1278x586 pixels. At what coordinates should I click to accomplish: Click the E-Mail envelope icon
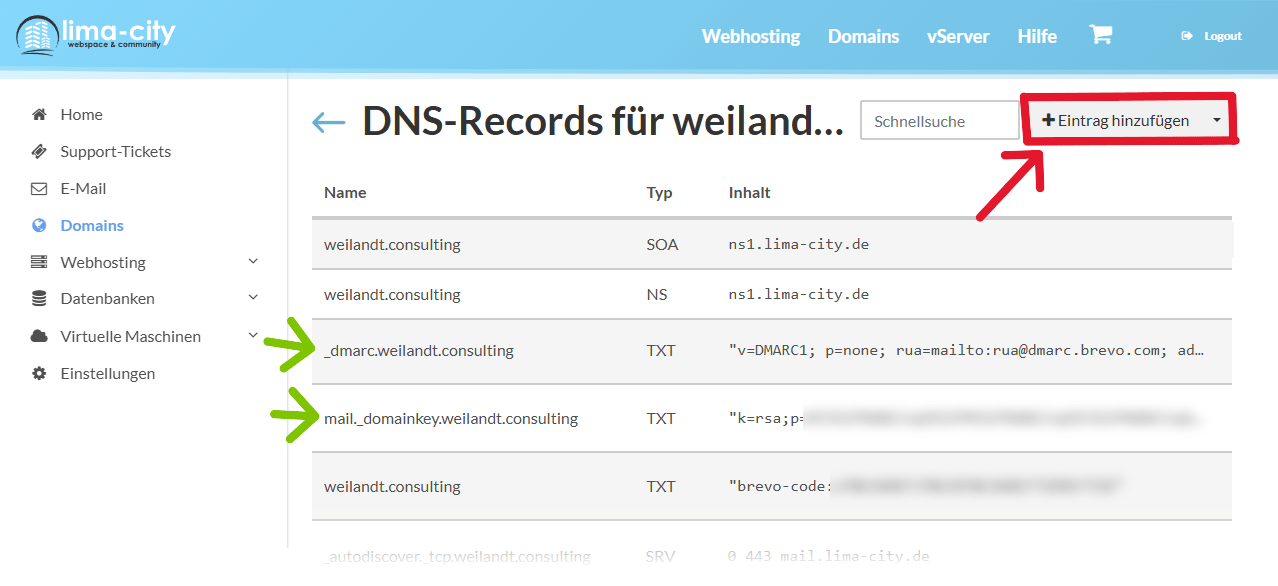point(39,188)
